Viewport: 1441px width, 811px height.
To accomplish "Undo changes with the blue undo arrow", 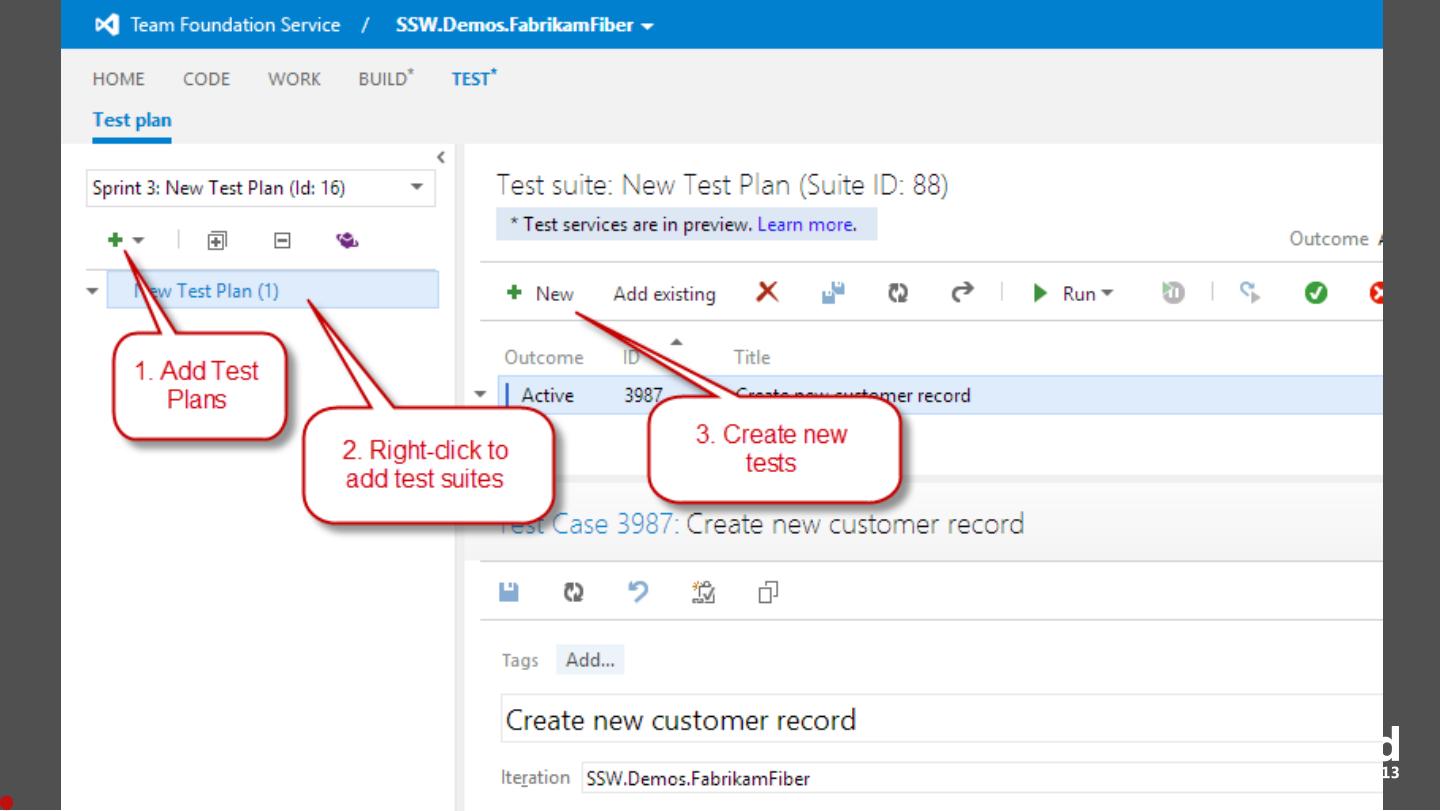I will click(x=638, y=592).
